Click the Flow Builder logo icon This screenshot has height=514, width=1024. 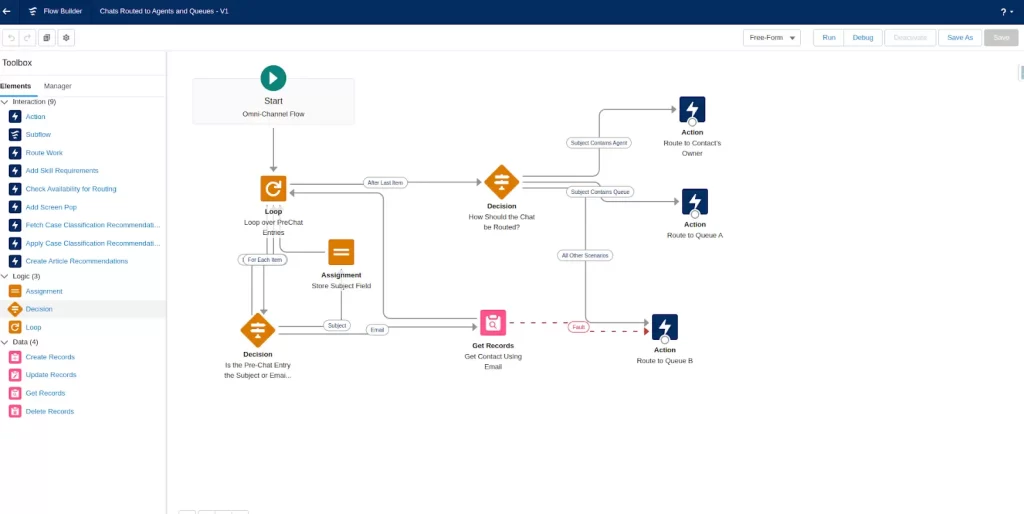(33, 11)
